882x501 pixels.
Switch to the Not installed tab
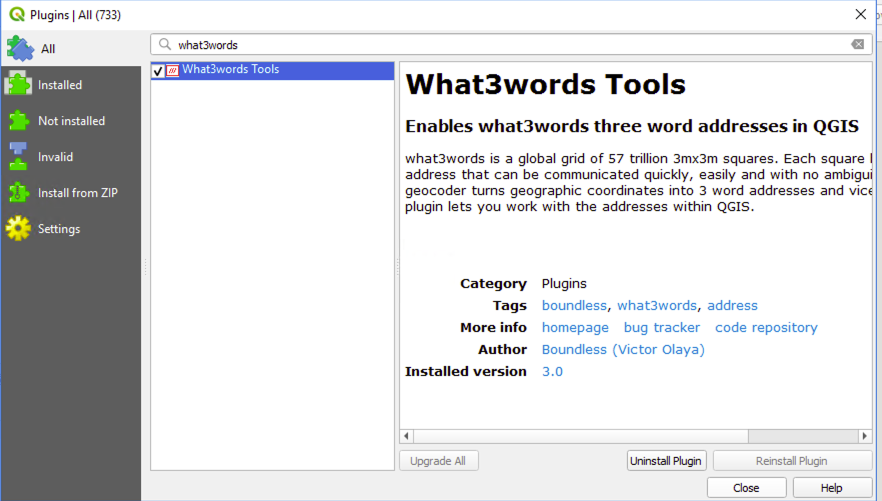[71, 121]
